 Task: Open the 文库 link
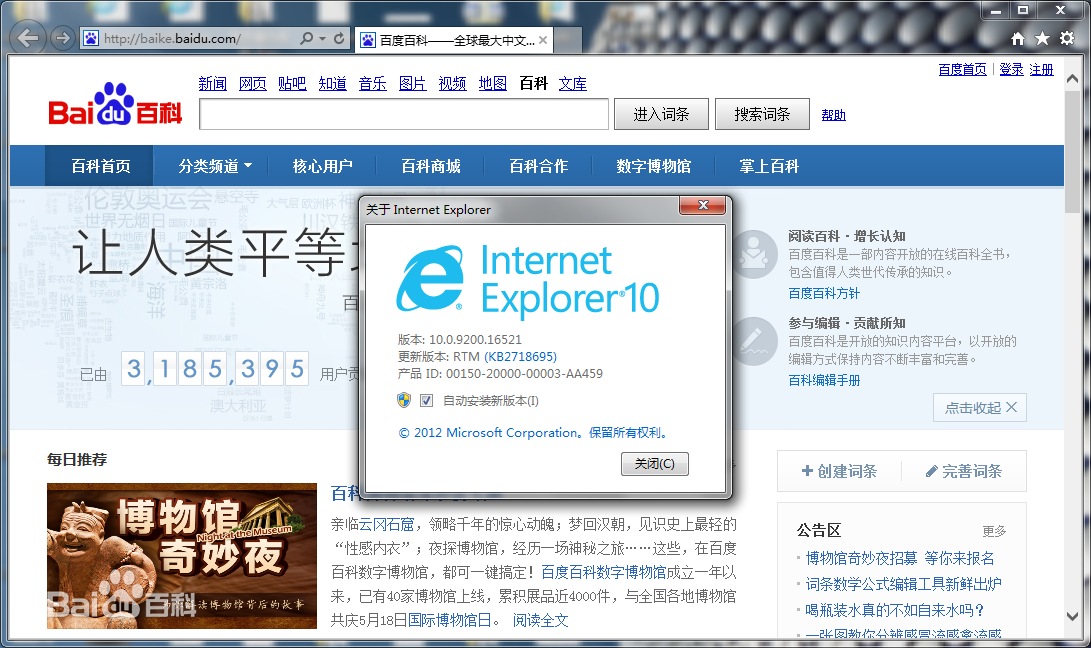pos(573,84)
